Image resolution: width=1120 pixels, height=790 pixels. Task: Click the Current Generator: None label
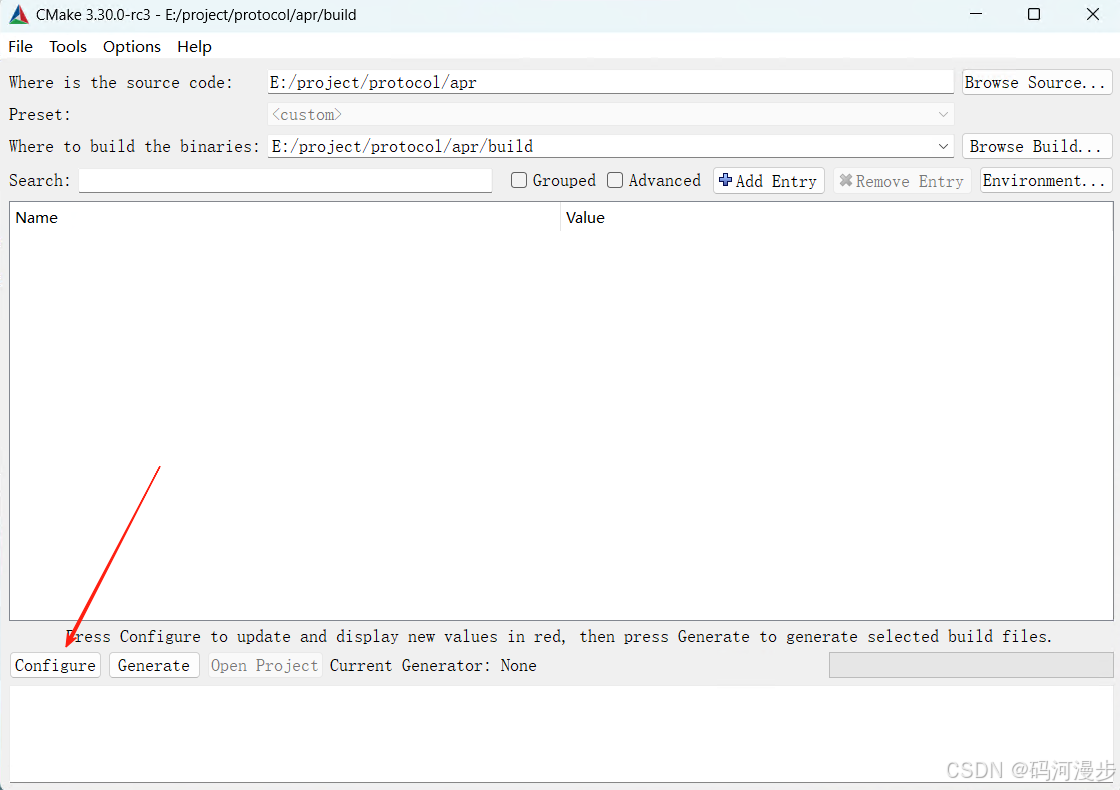click(433, 666)
